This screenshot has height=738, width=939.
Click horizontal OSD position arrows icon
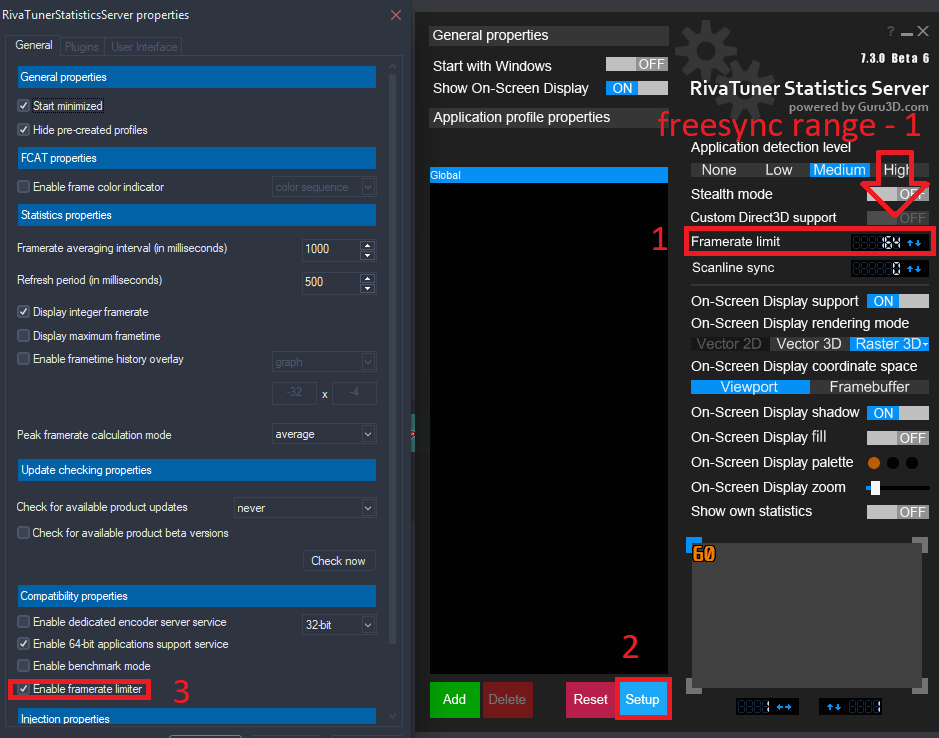(783, 707)
